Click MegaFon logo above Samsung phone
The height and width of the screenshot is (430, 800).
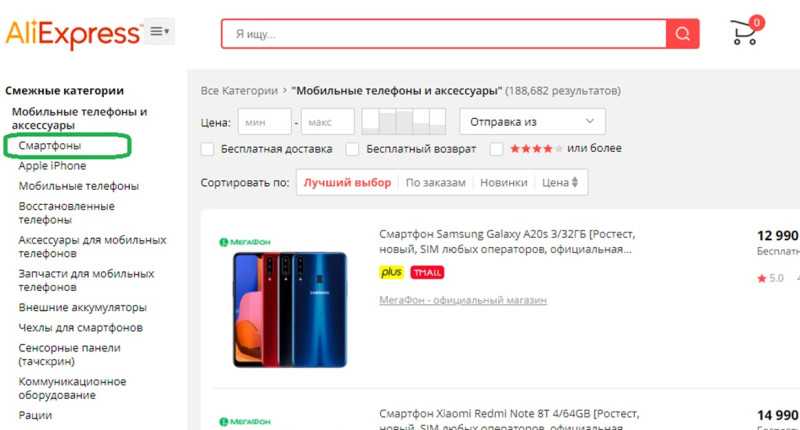(245, 242)
